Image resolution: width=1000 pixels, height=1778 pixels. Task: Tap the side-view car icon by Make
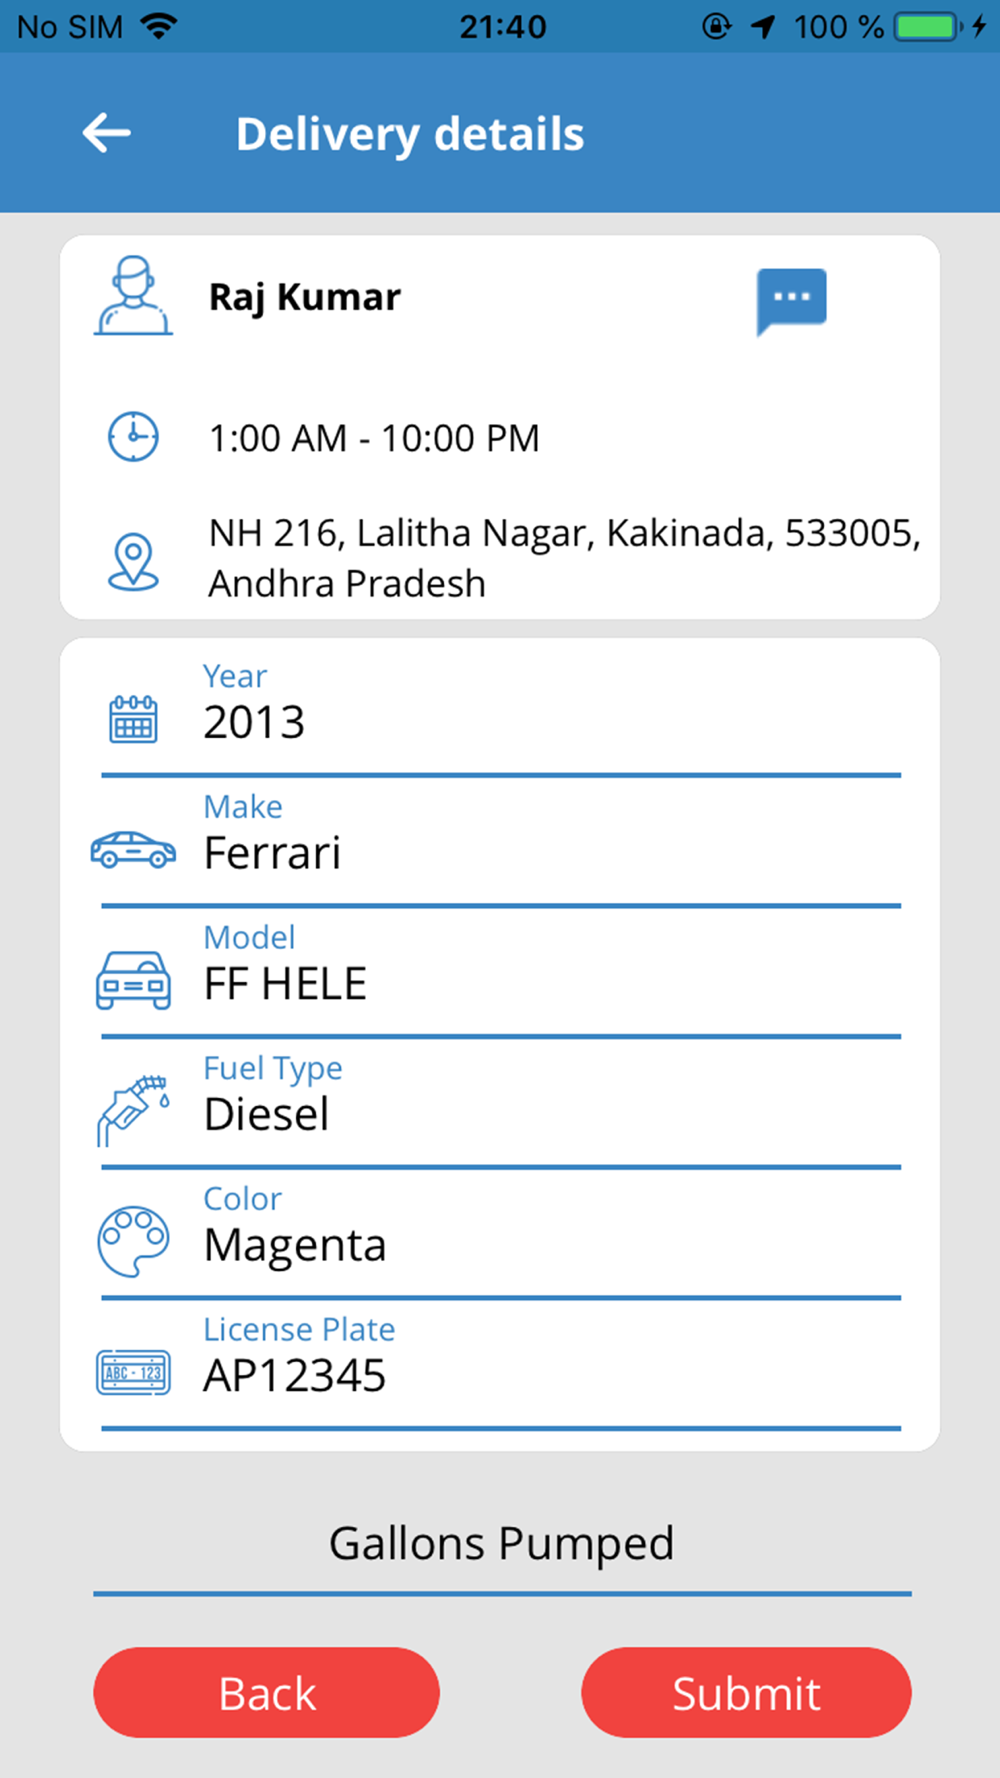(133, 850)
